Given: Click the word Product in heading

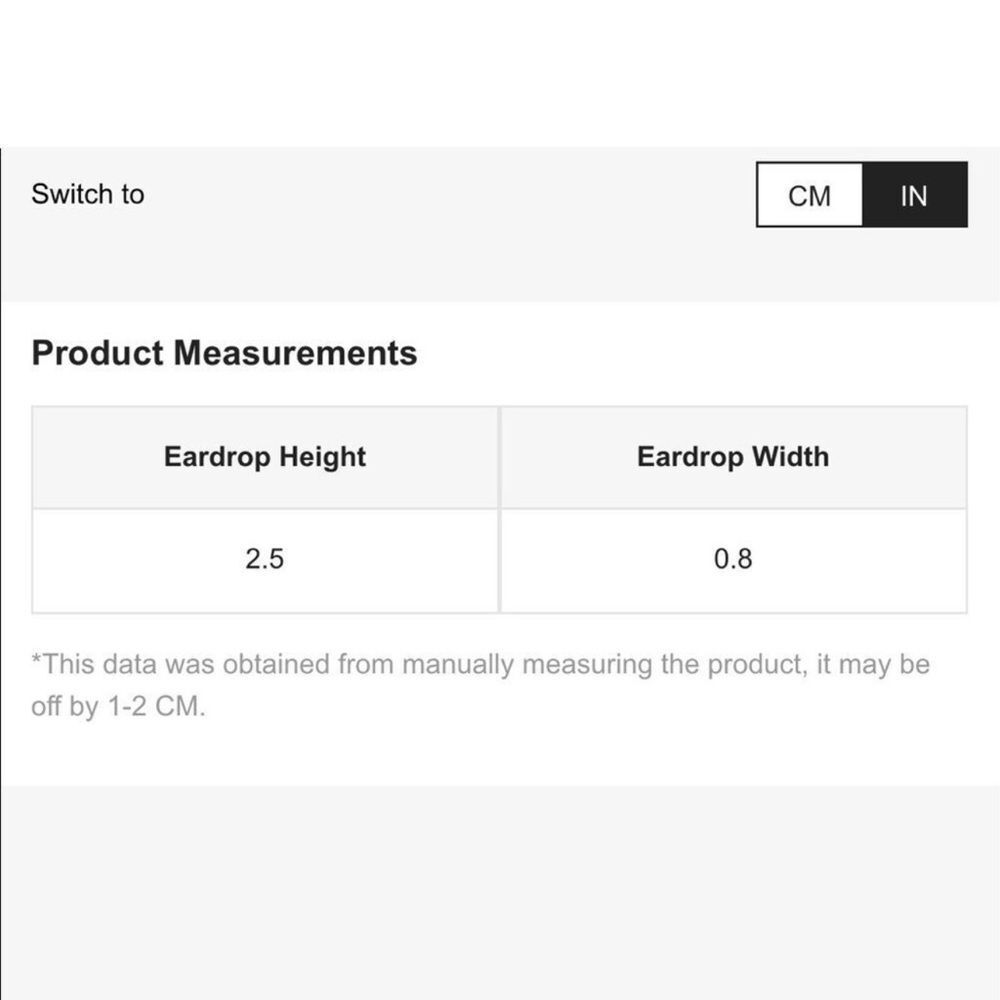Looking at the screenshot, I should [x=98, y=353].
